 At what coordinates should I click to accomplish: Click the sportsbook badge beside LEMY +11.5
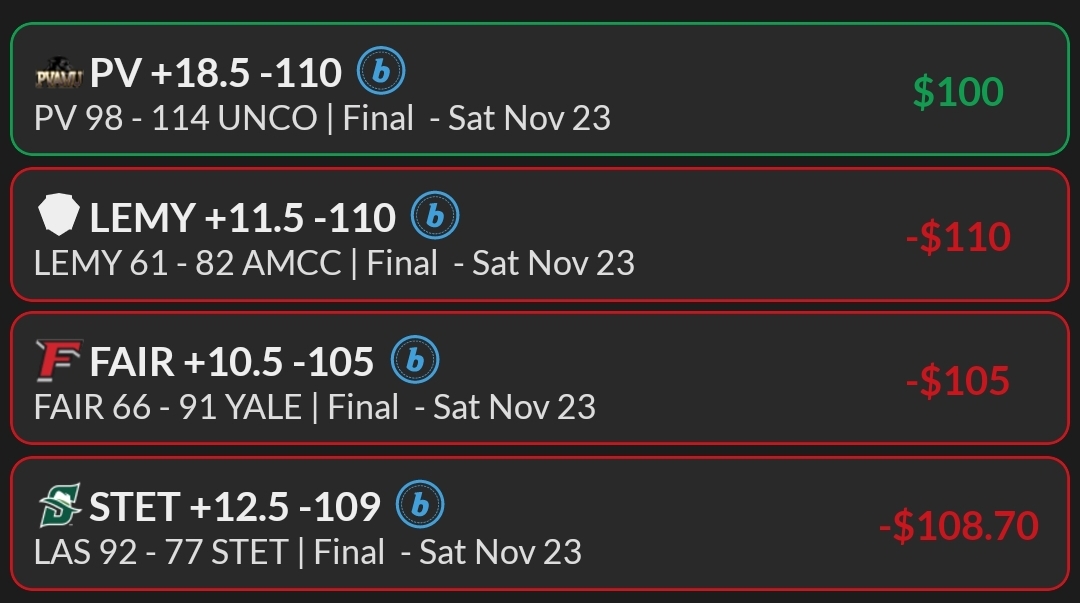(x=435, y=216)
